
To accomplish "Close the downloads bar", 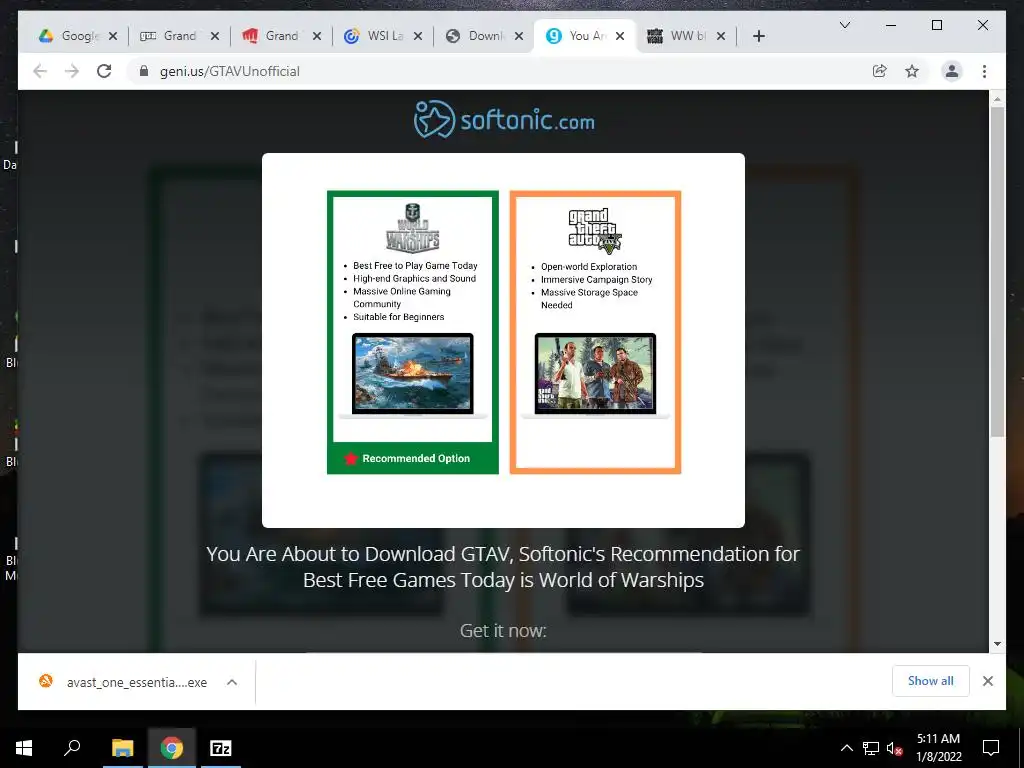I will 988,681.
